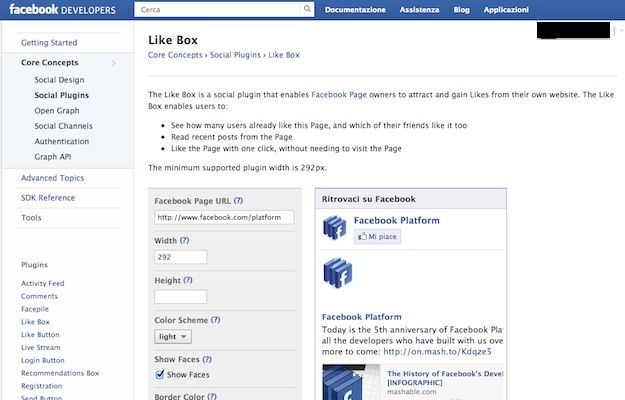The width and height of the screenshot is (625, 400).
Task: Expand the Core Concepts chevron arrow
Action: [x=114, y=63]
